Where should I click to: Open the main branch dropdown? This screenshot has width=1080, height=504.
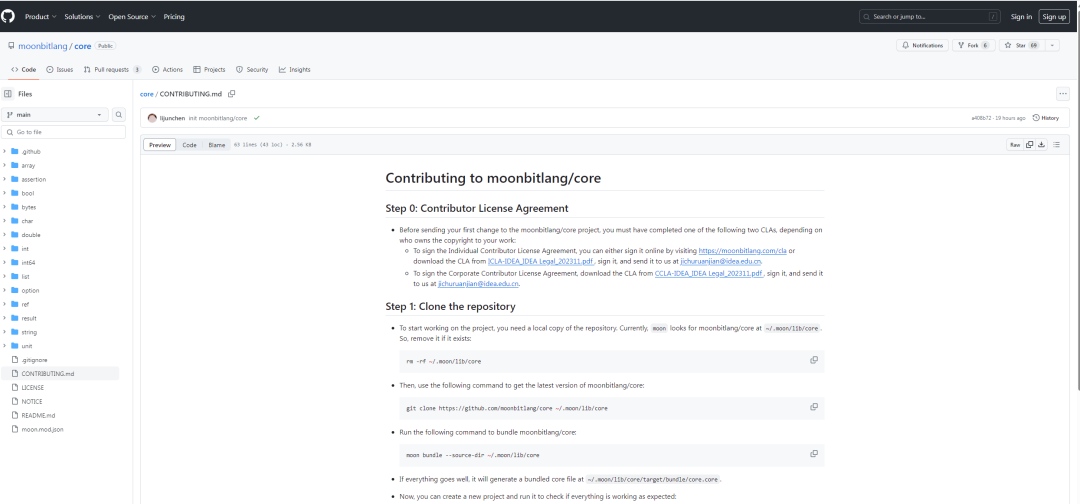click(56, 115)
